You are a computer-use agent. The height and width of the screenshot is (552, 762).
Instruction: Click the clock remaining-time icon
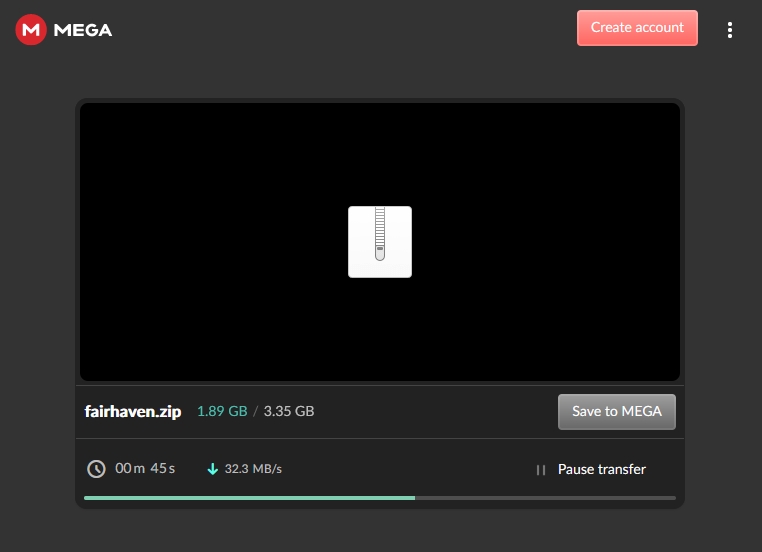pyautogui.click(x=96, y=469)
